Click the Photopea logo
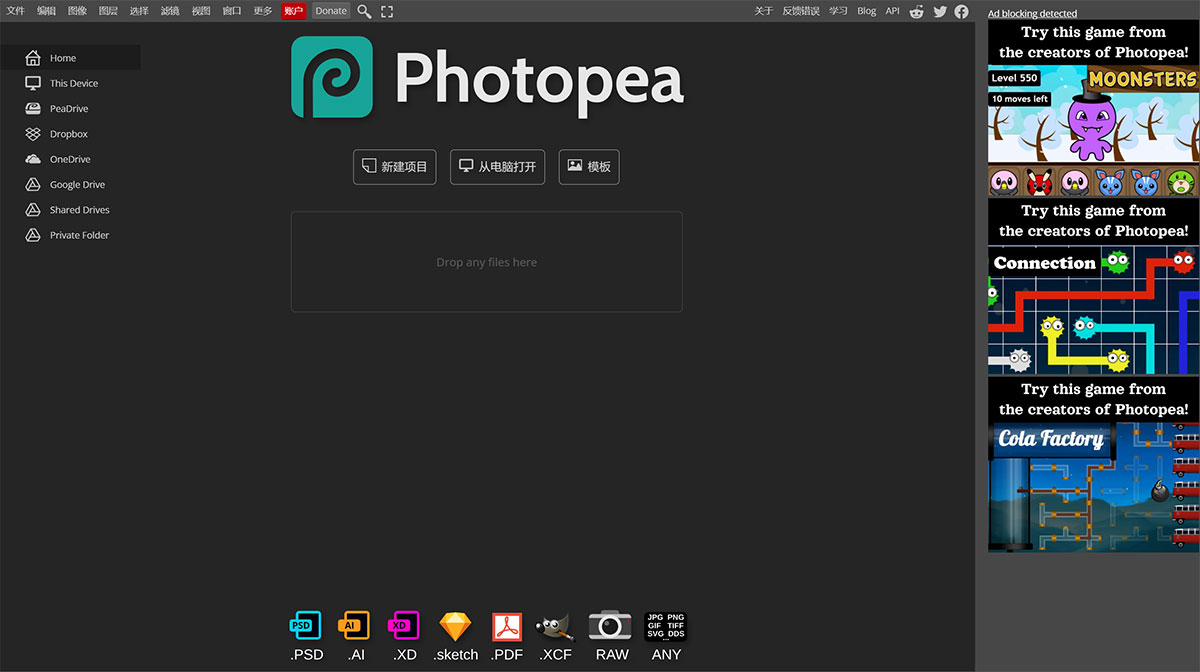1200x672 pixels. [x=332, y=77]
